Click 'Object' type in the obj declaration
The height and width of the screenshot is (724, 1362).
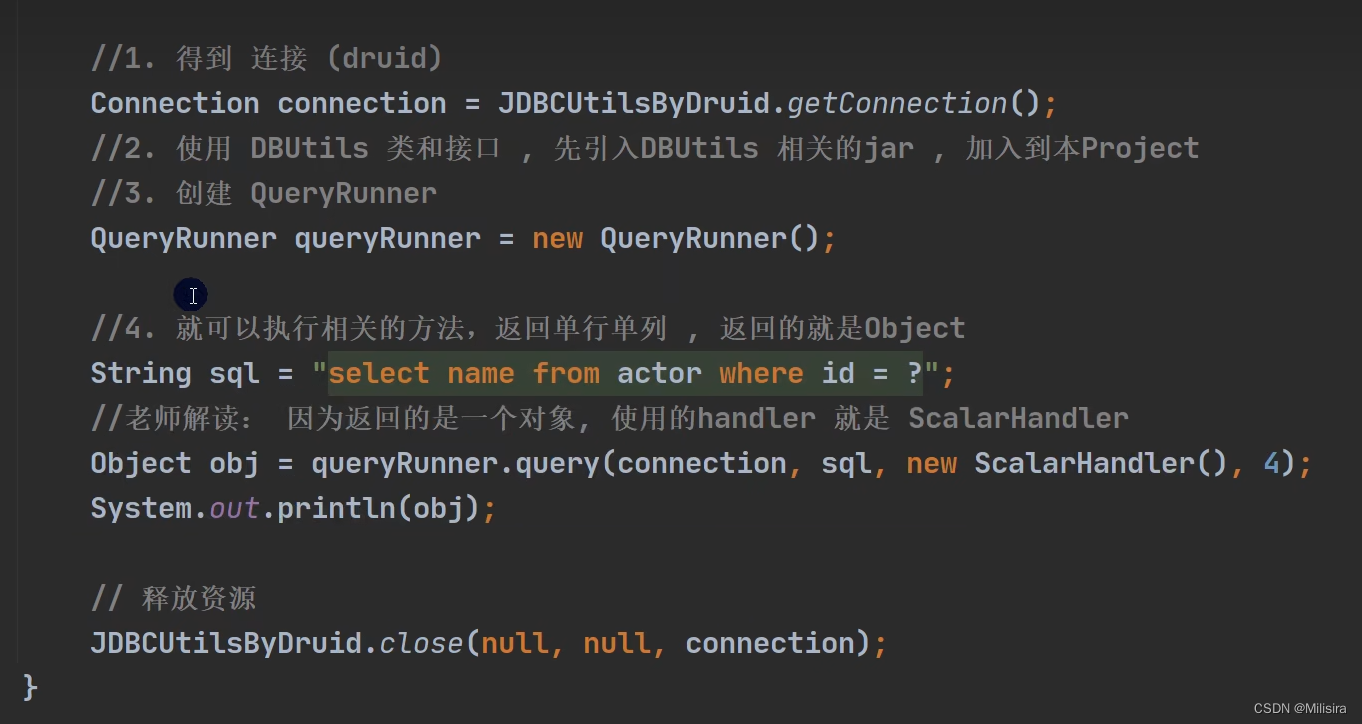141,464
